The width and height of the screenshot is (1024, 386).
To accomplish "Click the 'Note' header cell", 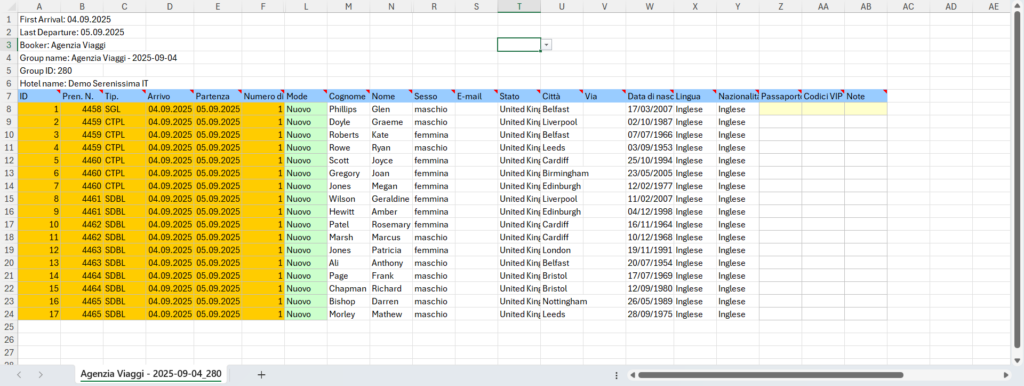I will click(x=865, y=96).
